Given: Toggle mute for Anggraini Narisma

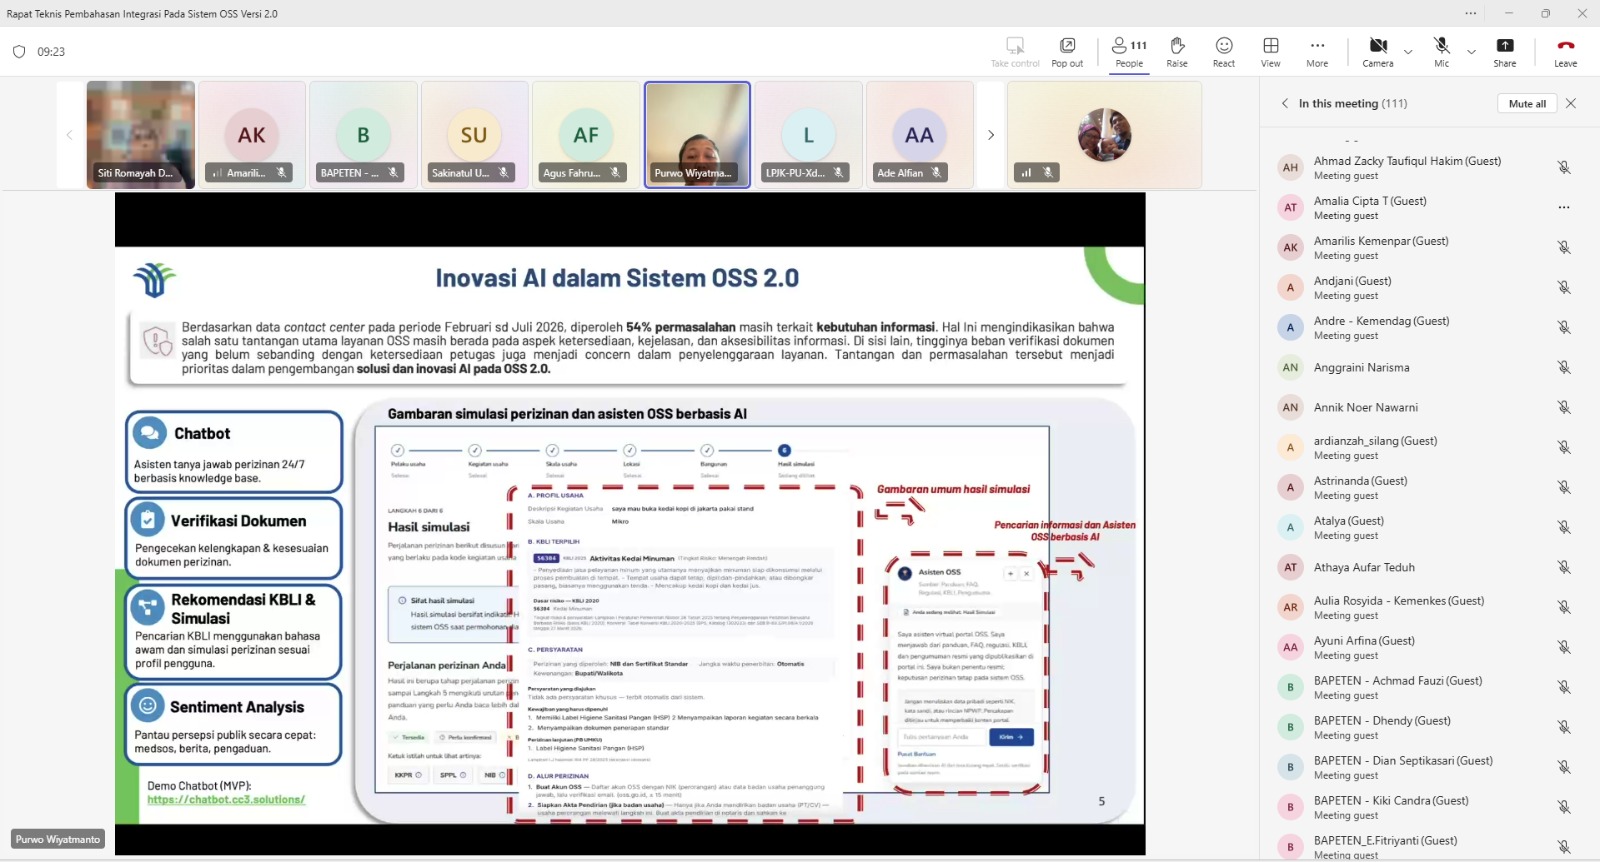Looking at the screenshot, I should [x=1564, y=367].
